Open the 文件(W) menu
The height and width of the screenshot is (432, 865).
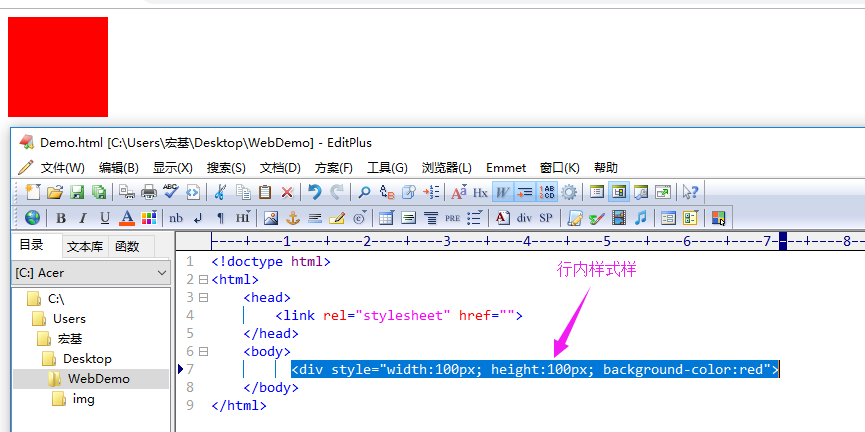(x=62, y=168)
